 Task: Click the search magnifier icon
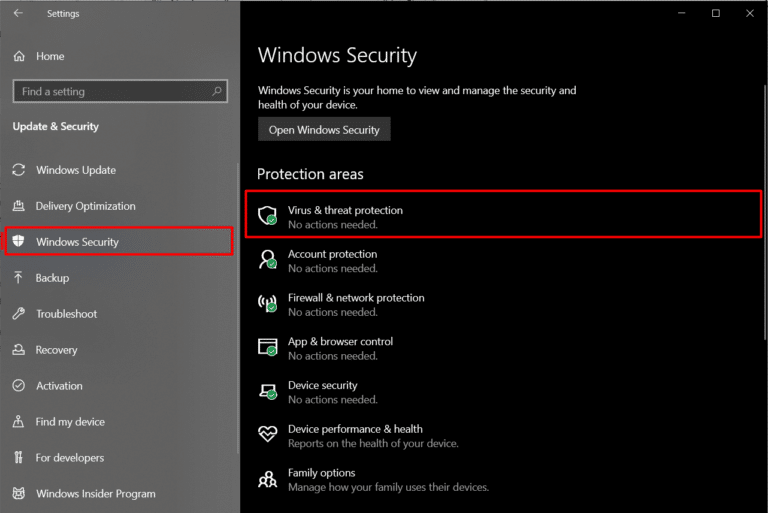pos(217,92)
